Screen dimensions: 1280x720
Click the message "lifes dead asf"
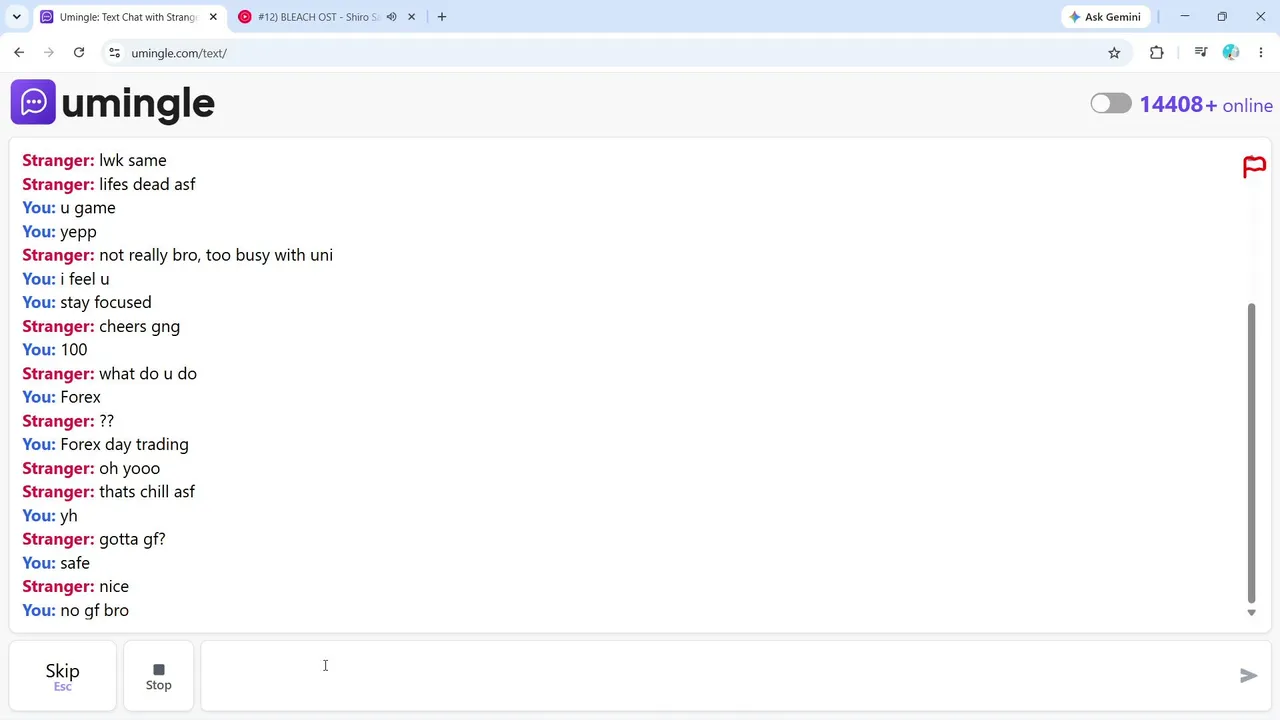coord(147,184)
